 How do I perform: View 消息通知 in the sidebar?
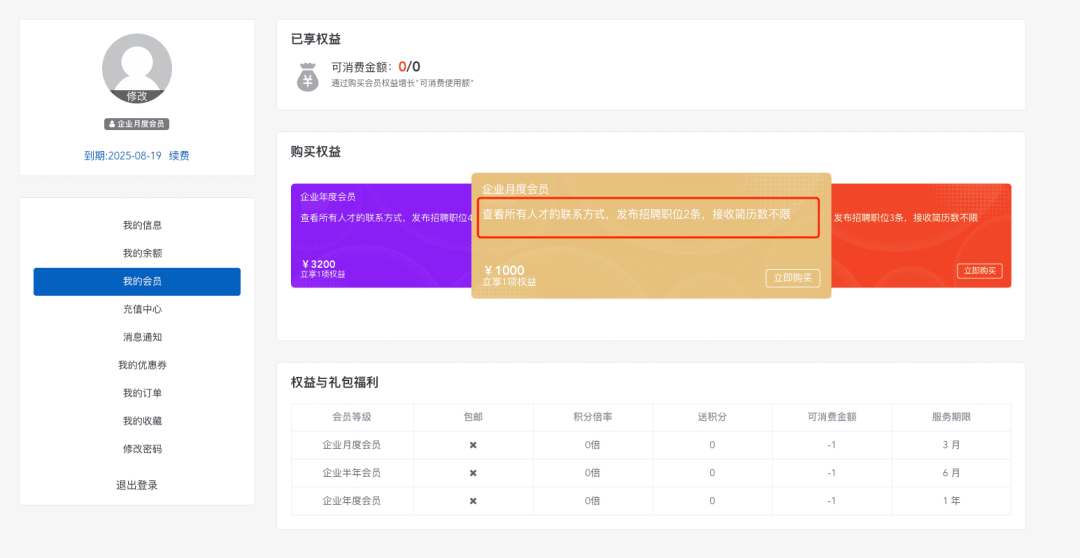[x=142, y=337]
